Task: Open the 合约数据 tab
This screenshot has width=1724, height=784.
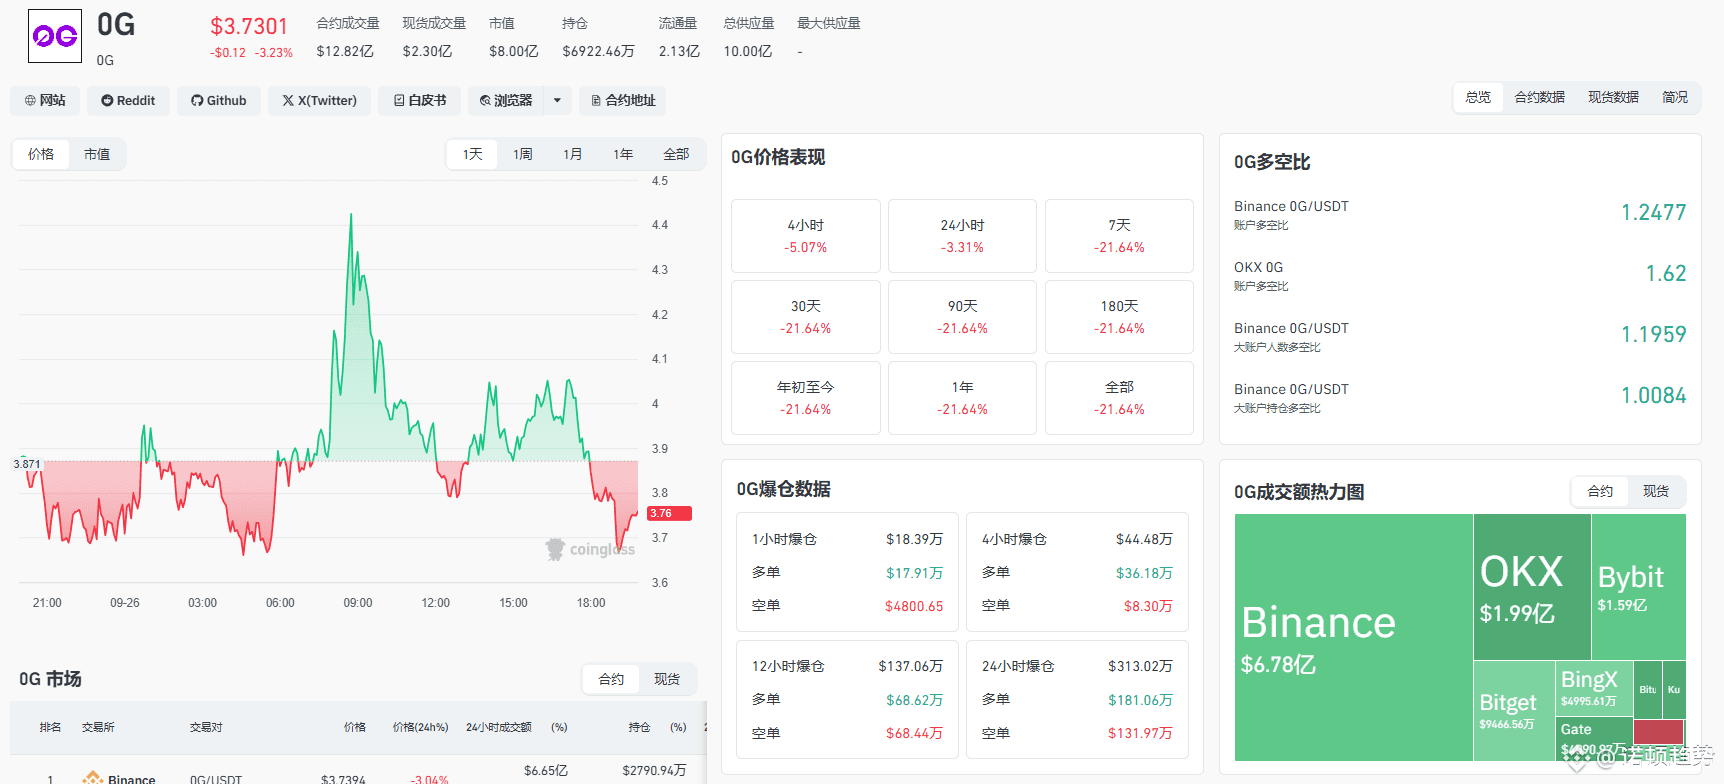Action: pyautogui.click(x=1539, y=97)
